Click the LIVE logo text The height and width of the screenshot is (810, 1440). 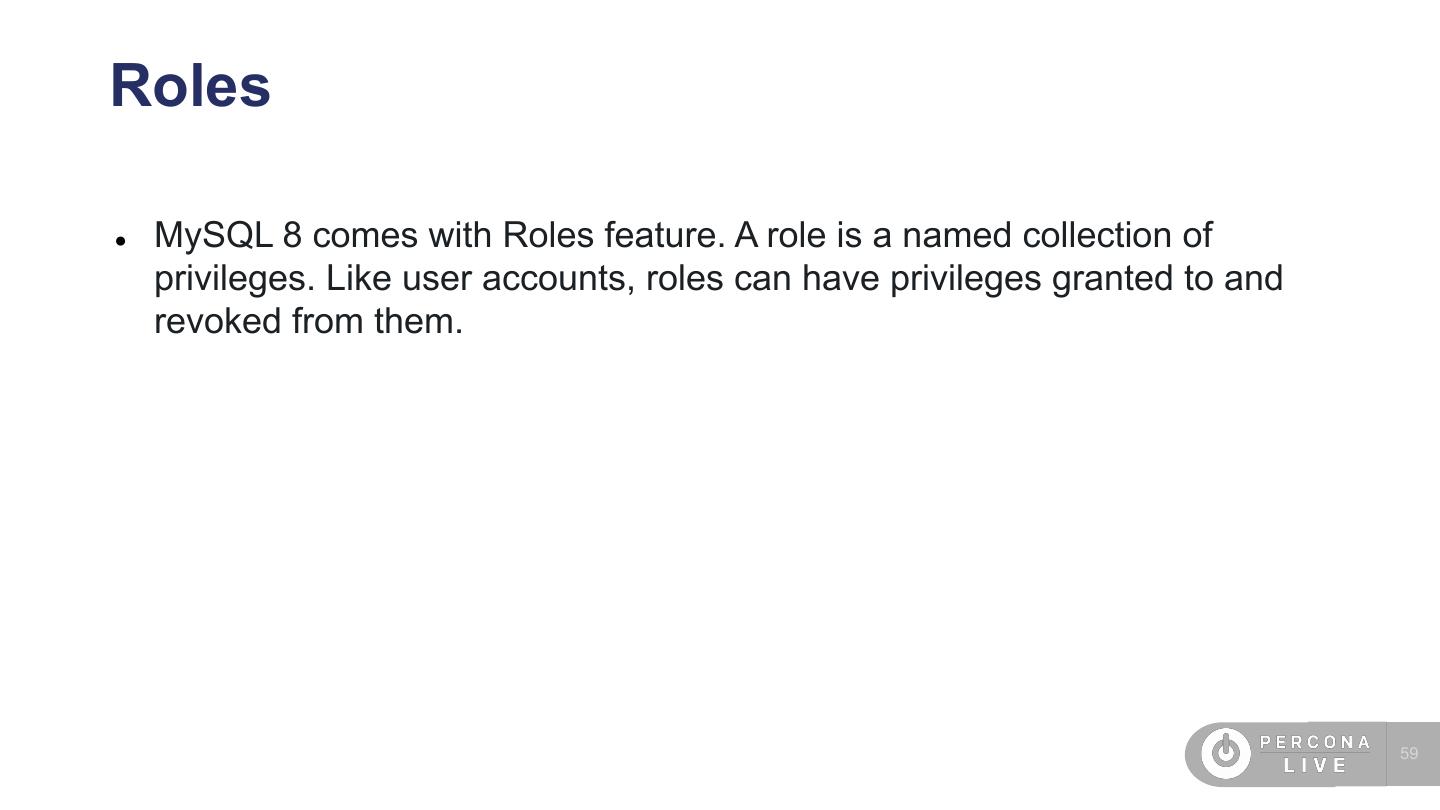point(1315,766)
